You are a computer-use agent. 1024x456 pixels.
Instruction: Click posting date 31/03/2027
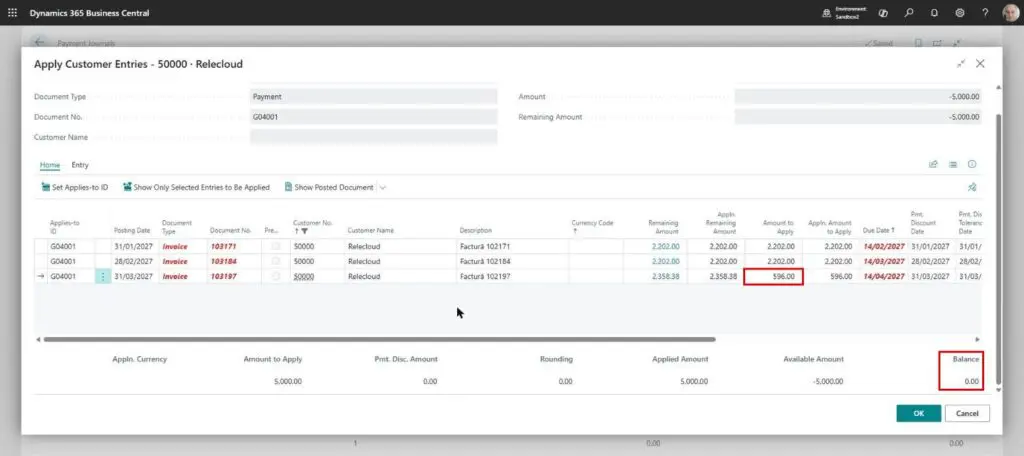click(133, 276)
